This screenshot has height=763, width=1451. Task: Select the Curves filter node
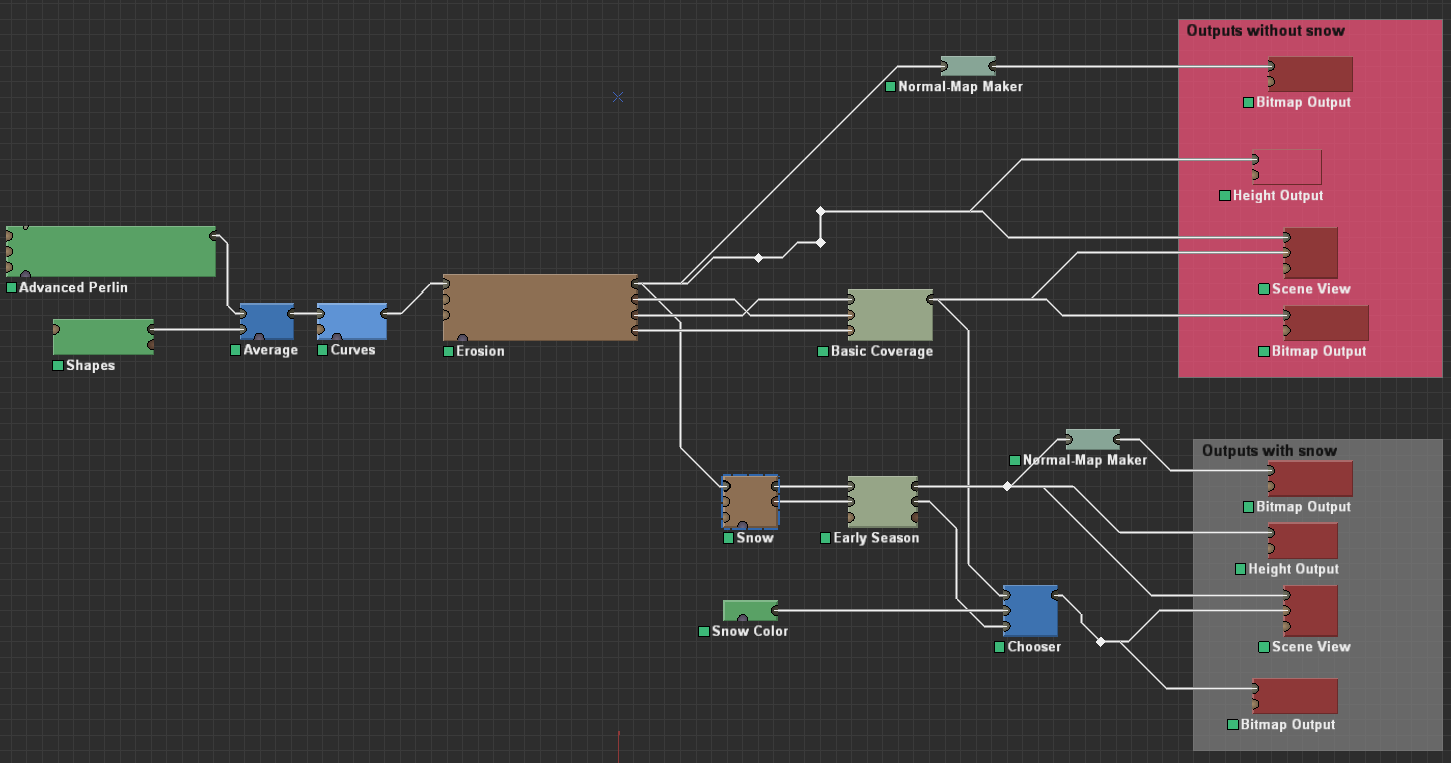point(352,321)
